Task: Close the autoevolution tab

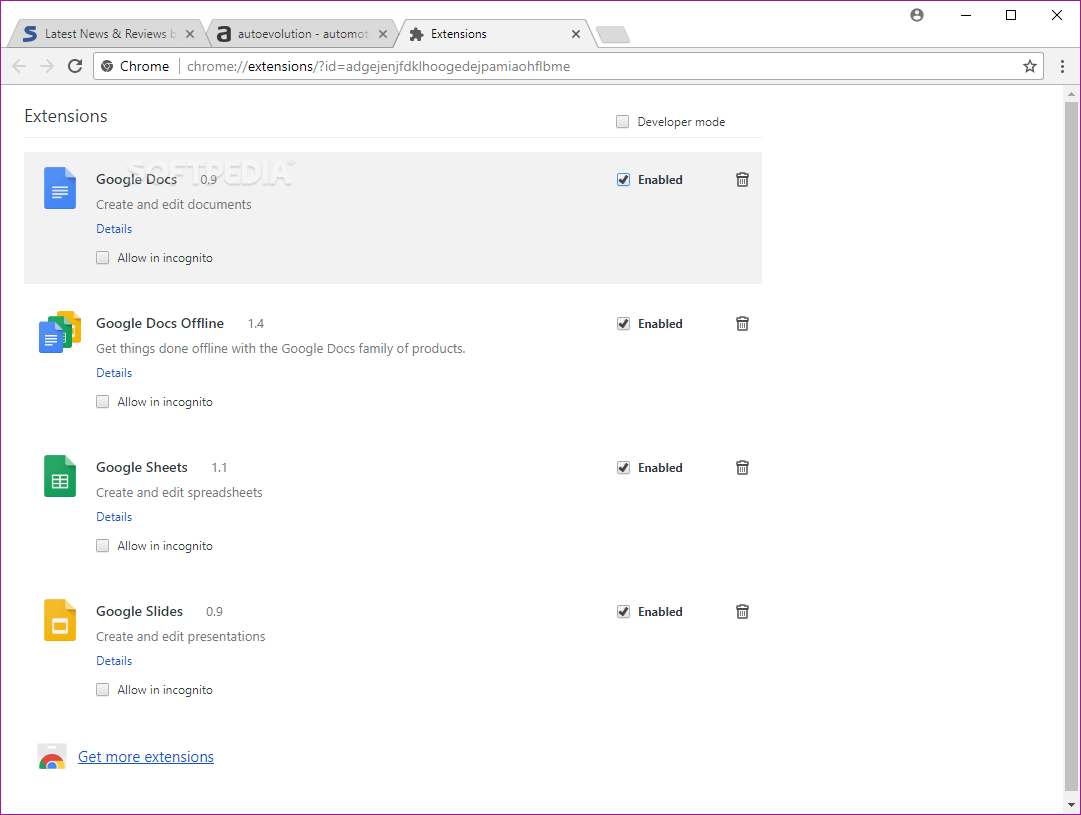Action: click(383, 34)
